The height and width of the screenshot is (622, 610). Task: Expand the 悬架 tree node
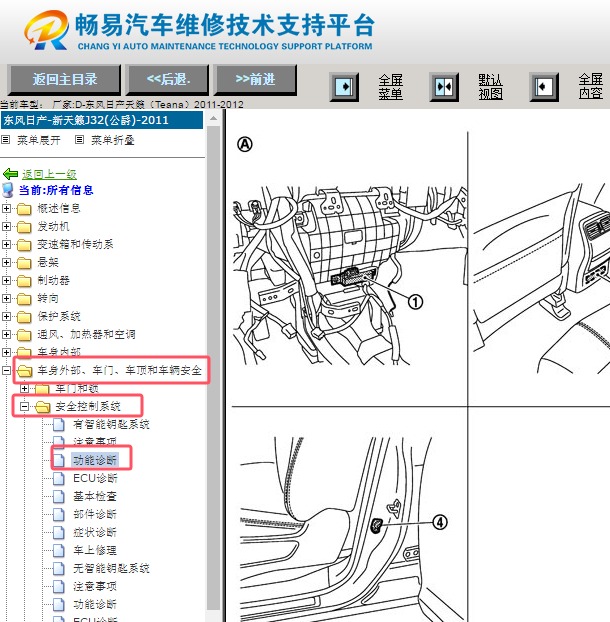(6, 262)
